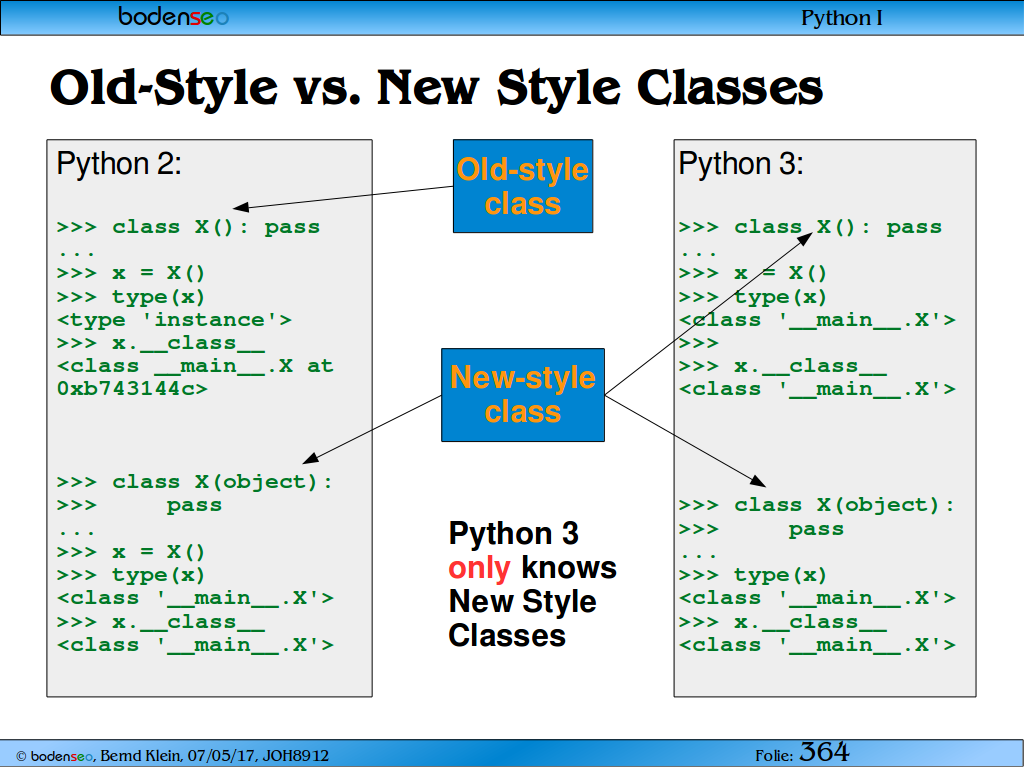The image size is (1024, 768).
Task: Click the "<class __main__.X at" output line
Action: click(195, 366)
